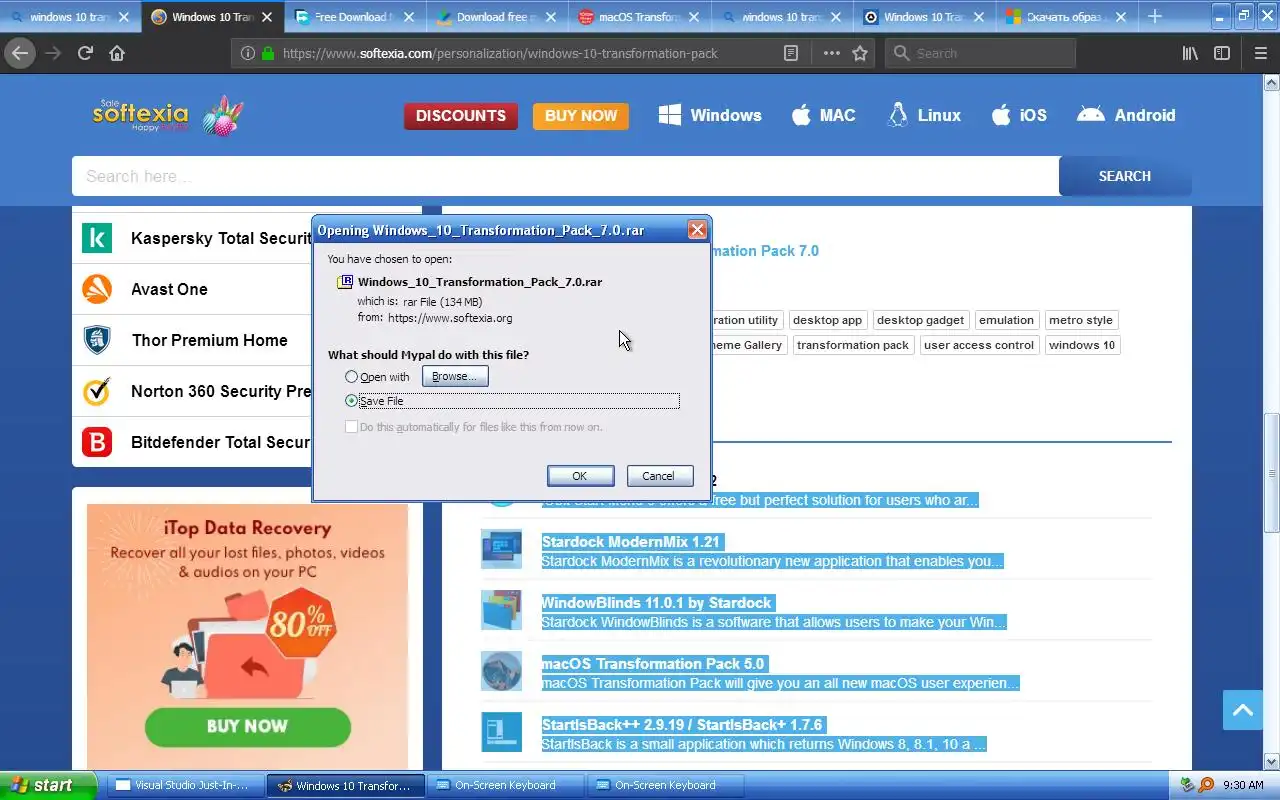Open Stardock ModernMix 1.21 link
The width and height of the screenshot is (1280, 800).
click(631, 542)
